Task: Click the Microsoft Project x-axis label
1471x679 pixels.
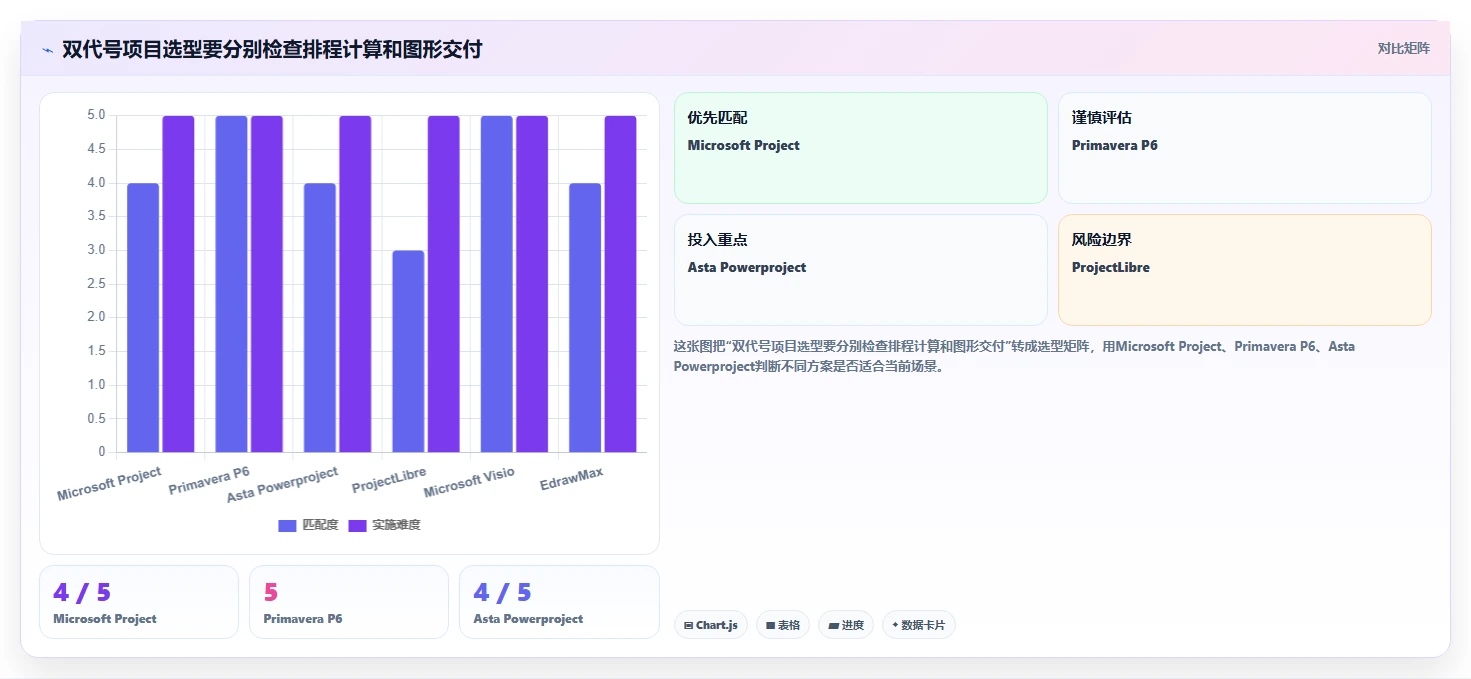Action: coord(109,484)
